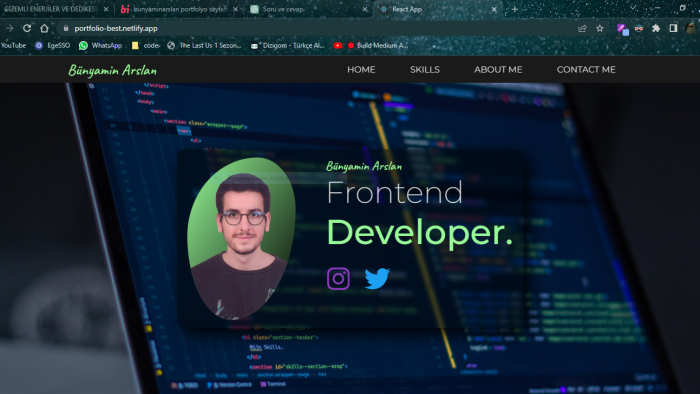Viewport: 700px width, 394px height.
Task: Reload the current page
Action: (27, 28)
